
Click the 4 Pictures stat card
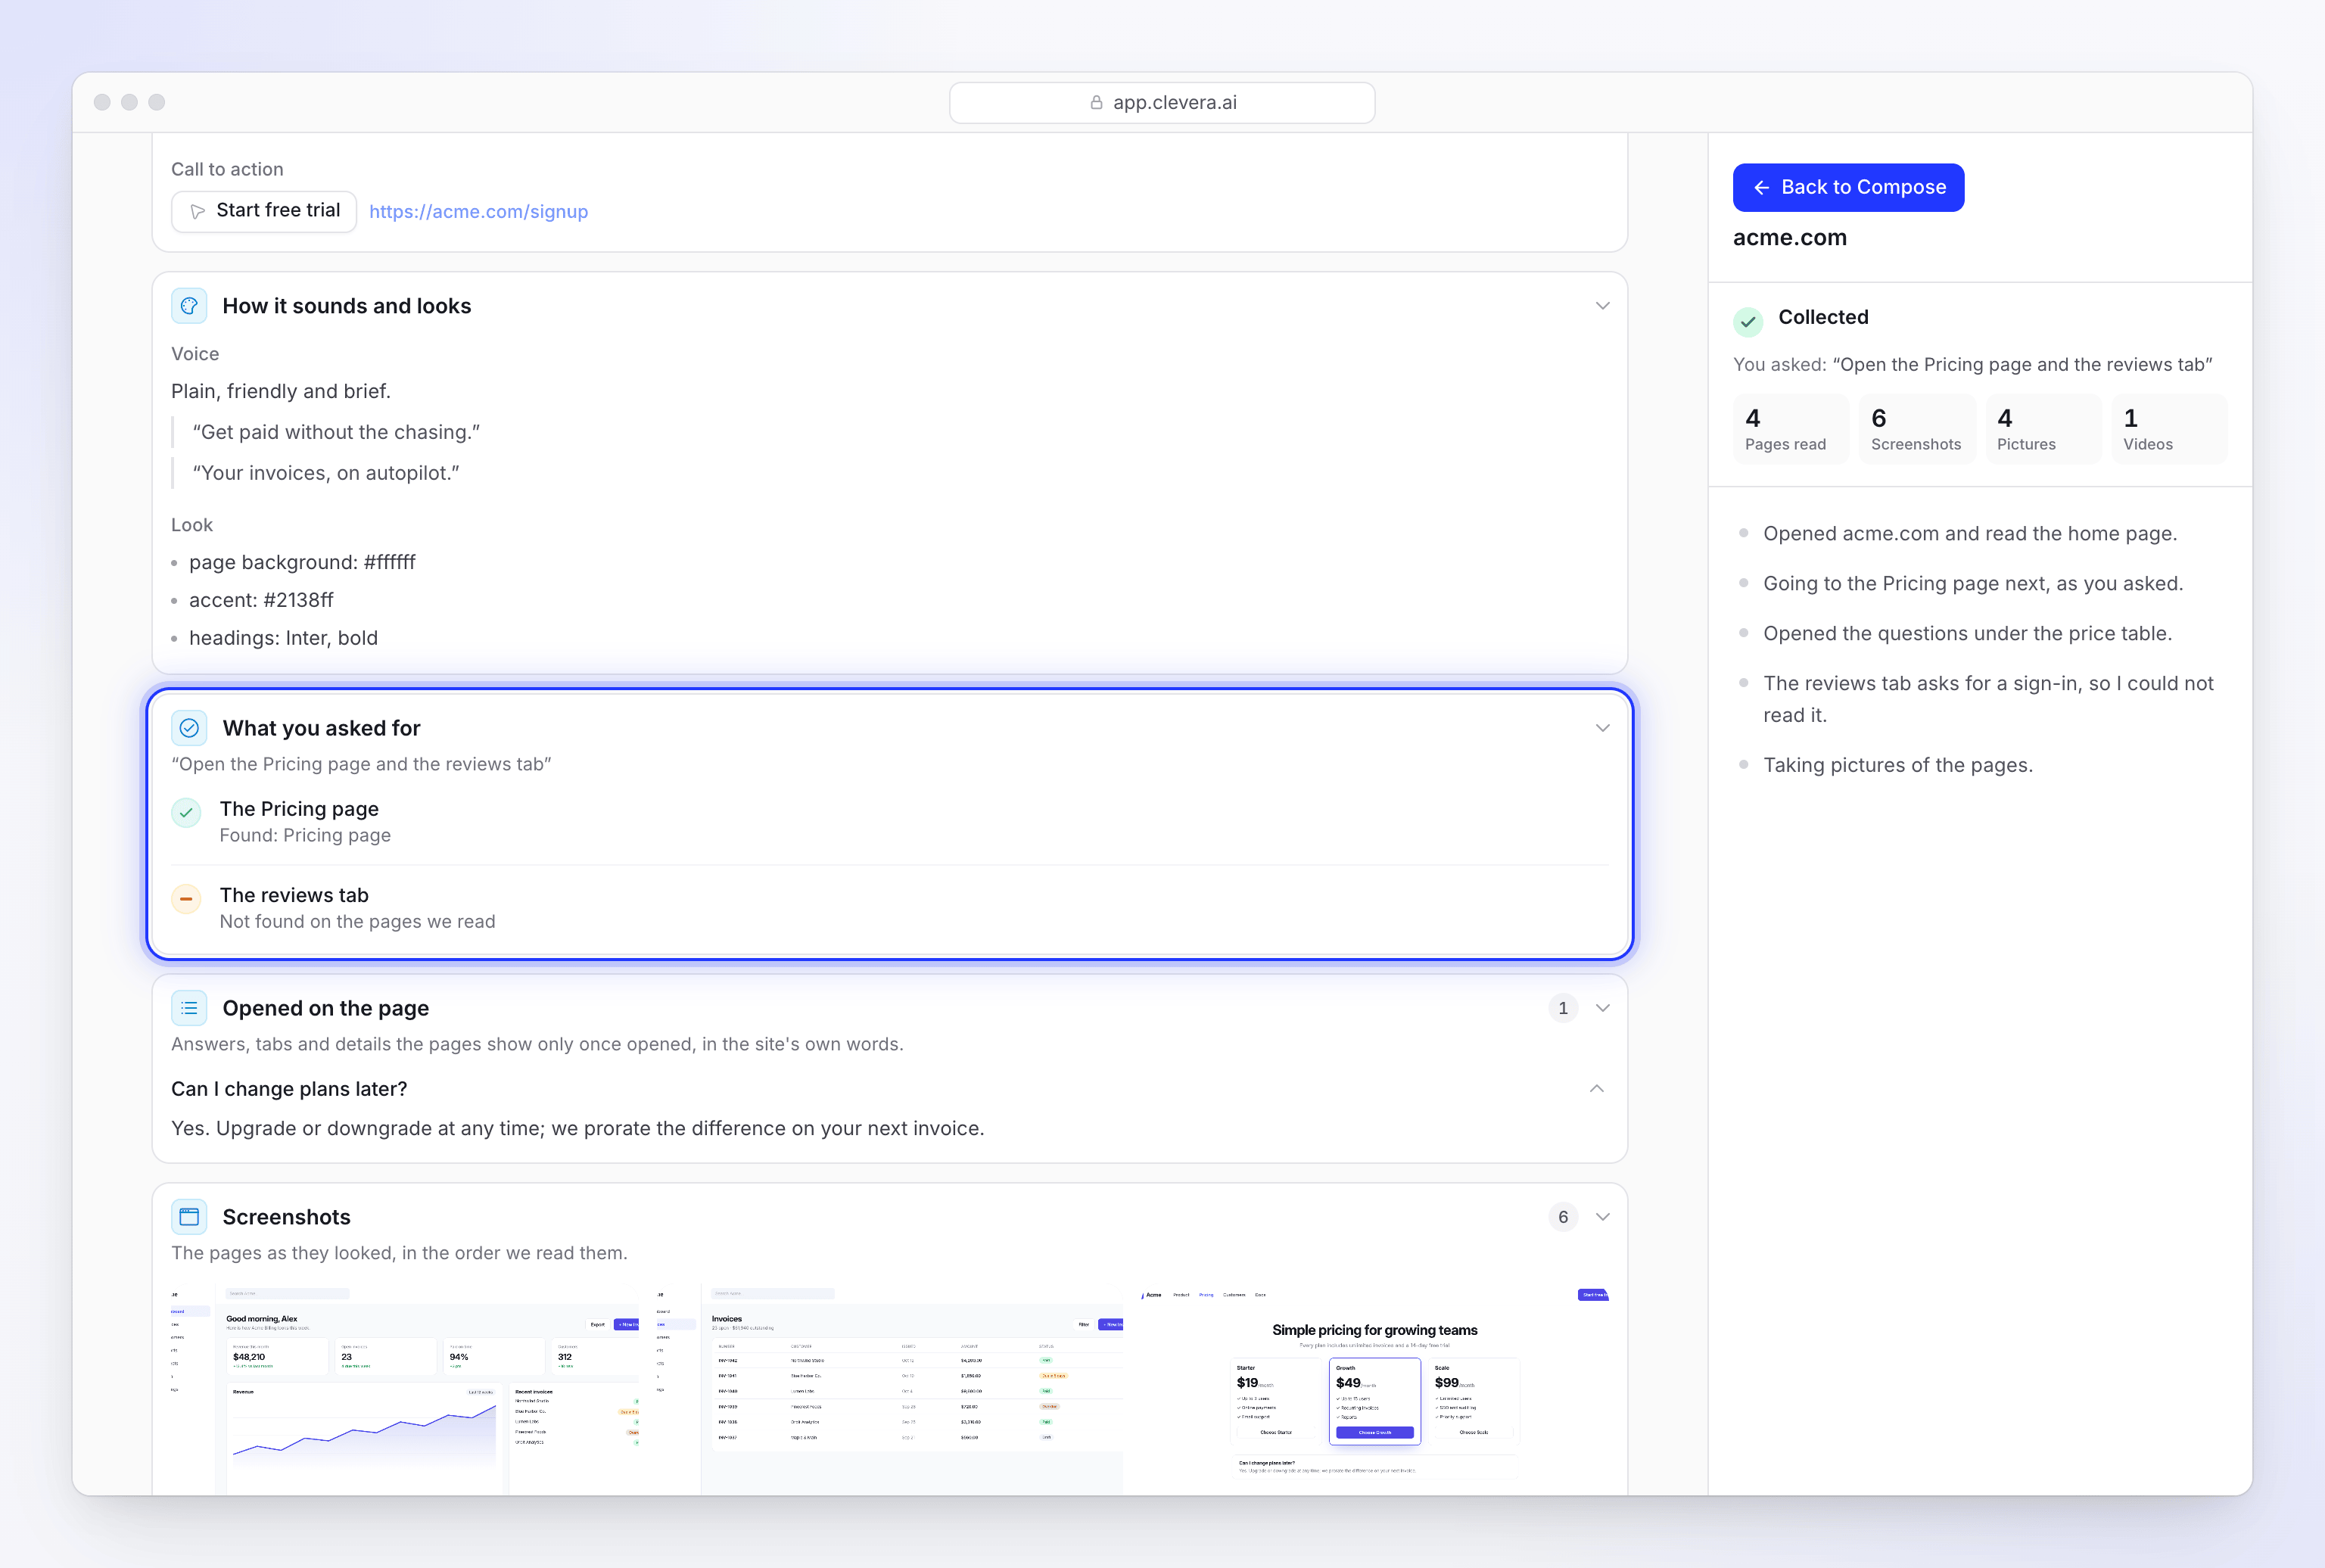pos(2043,429)
